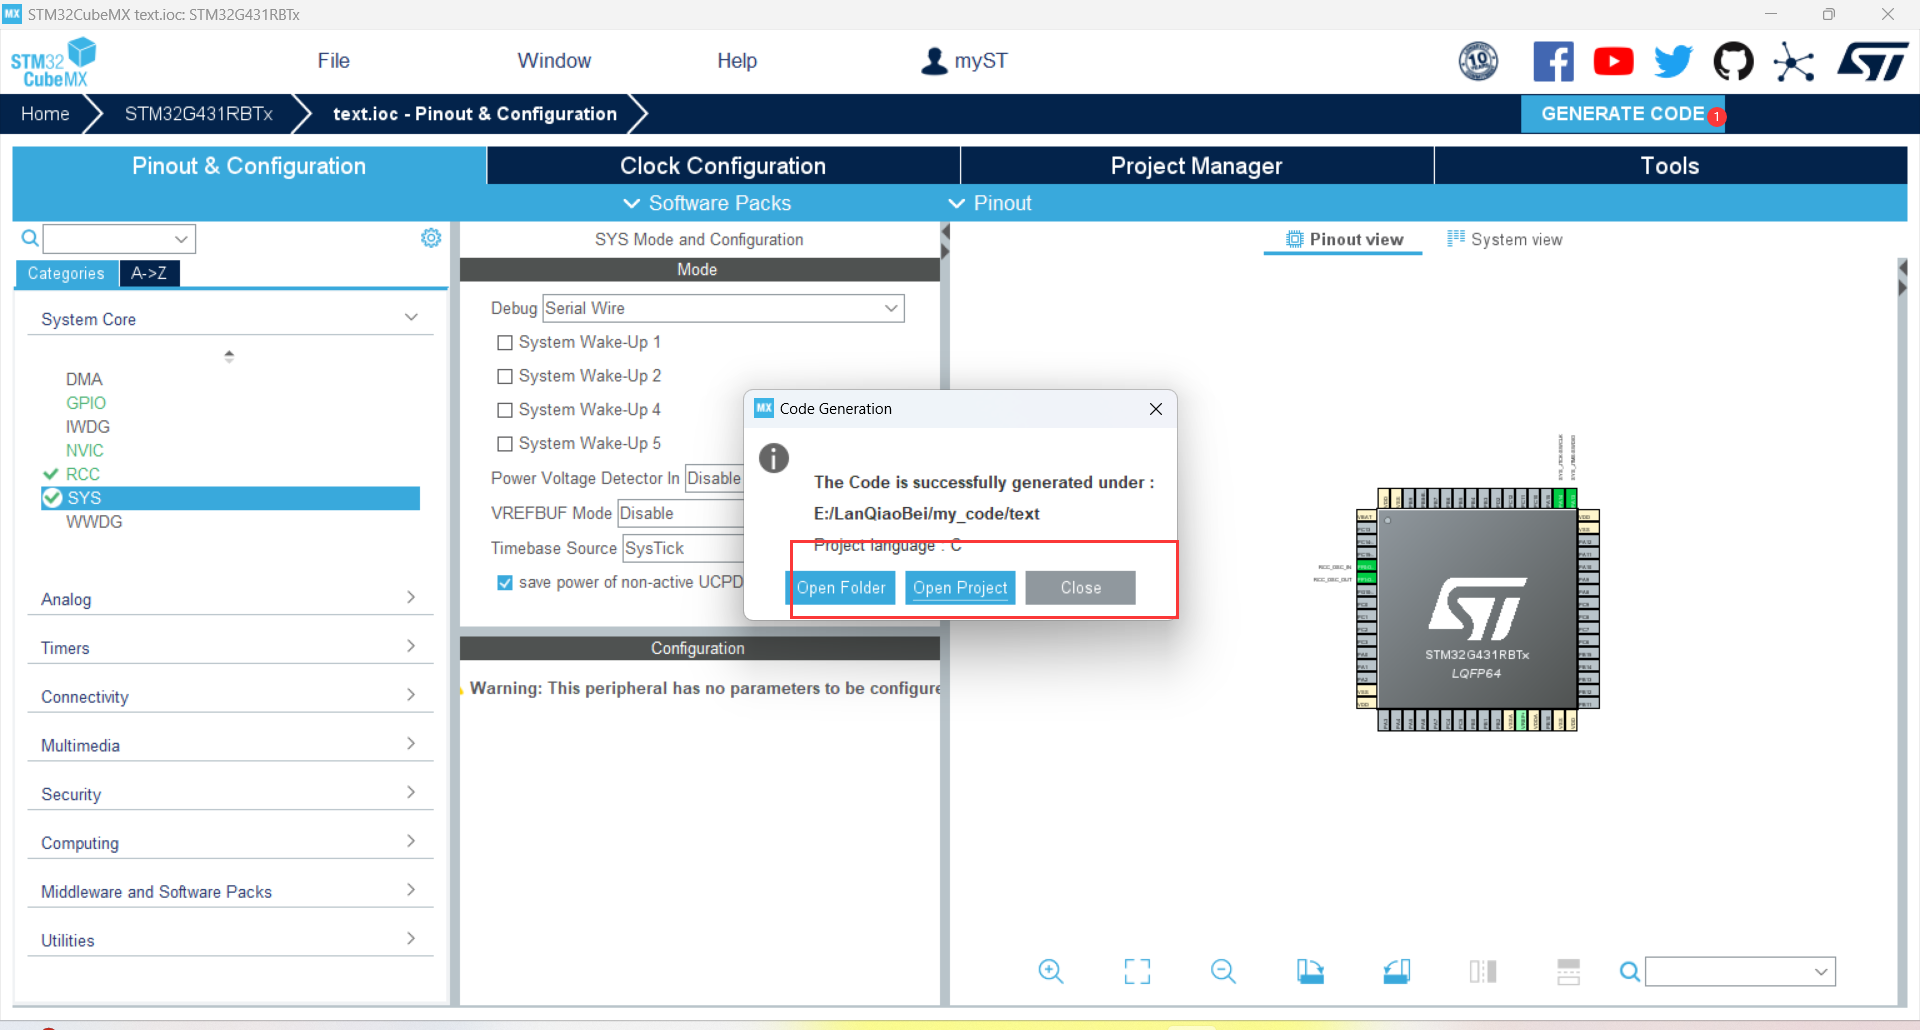The height and width of the screenshot is (1030, 1920).
Task: Open the GitHub icon link
Action: (x=1733, y=61)
